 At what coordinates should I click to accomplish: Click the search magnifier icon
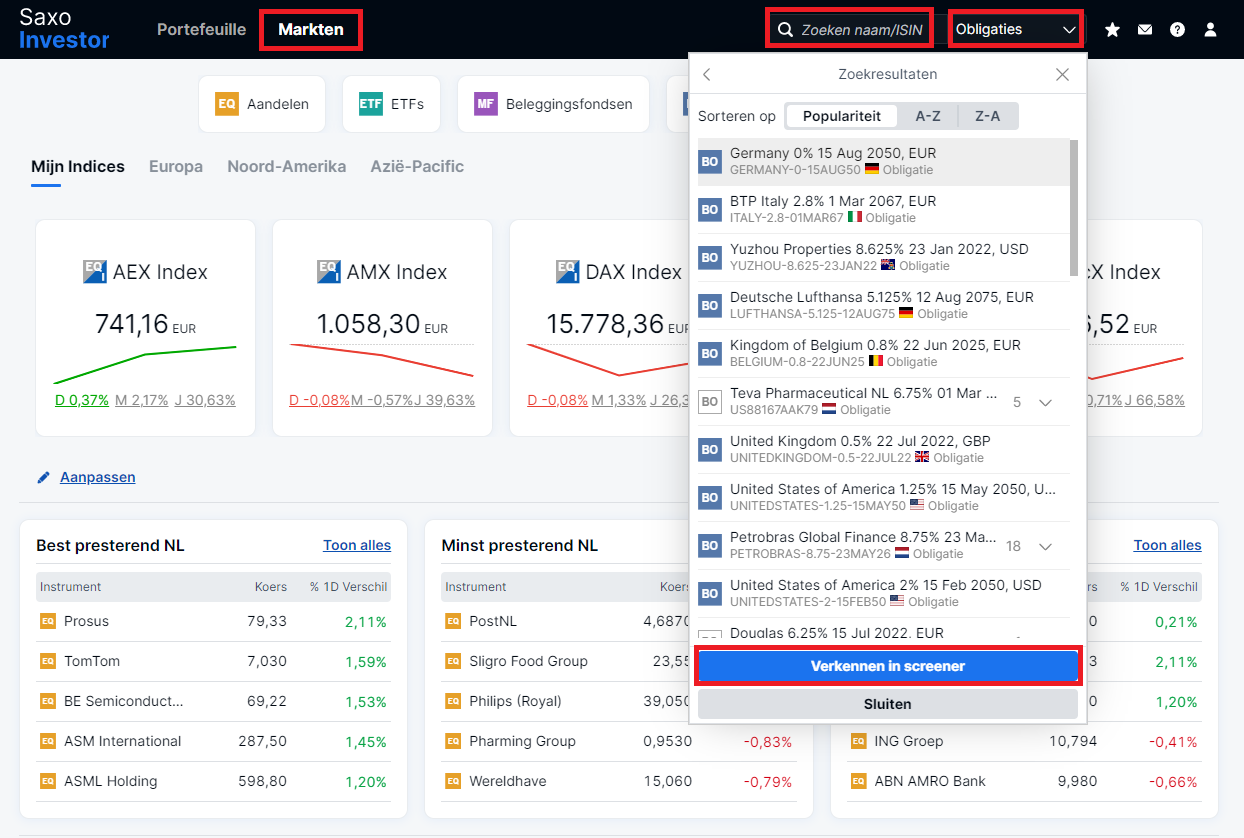point(786,30)
